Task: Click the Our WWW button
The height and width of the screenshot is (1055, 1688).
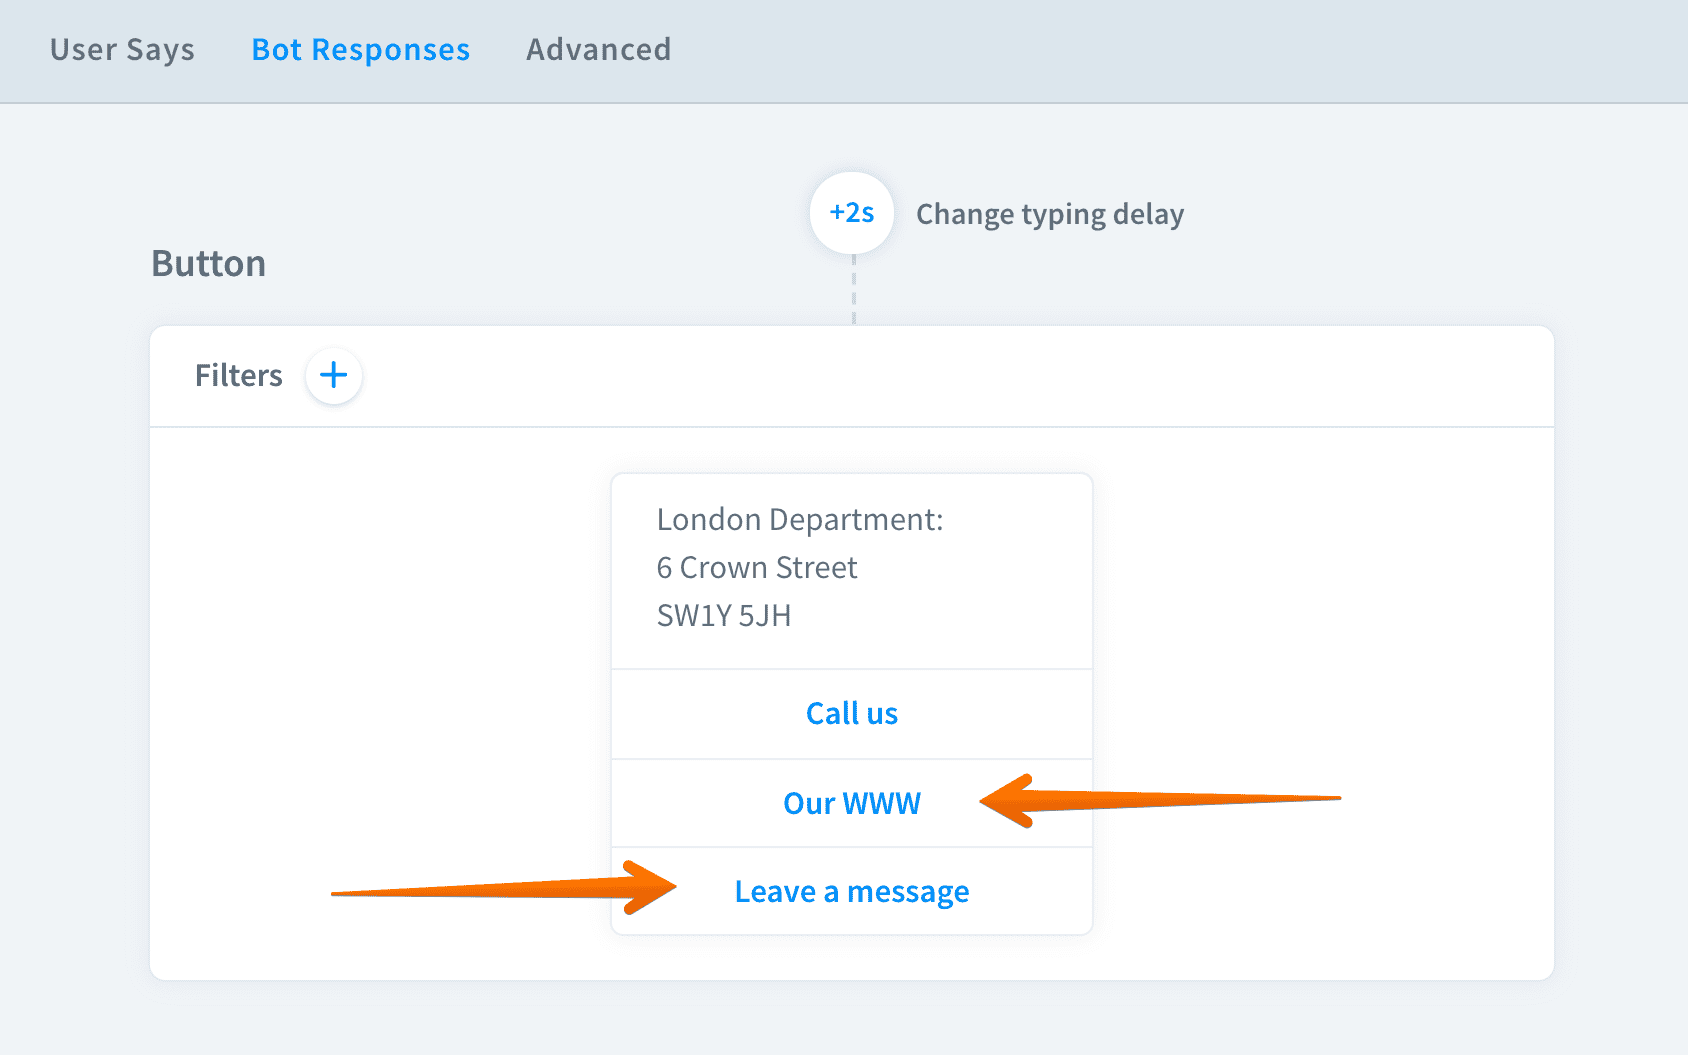Action: 851,803
